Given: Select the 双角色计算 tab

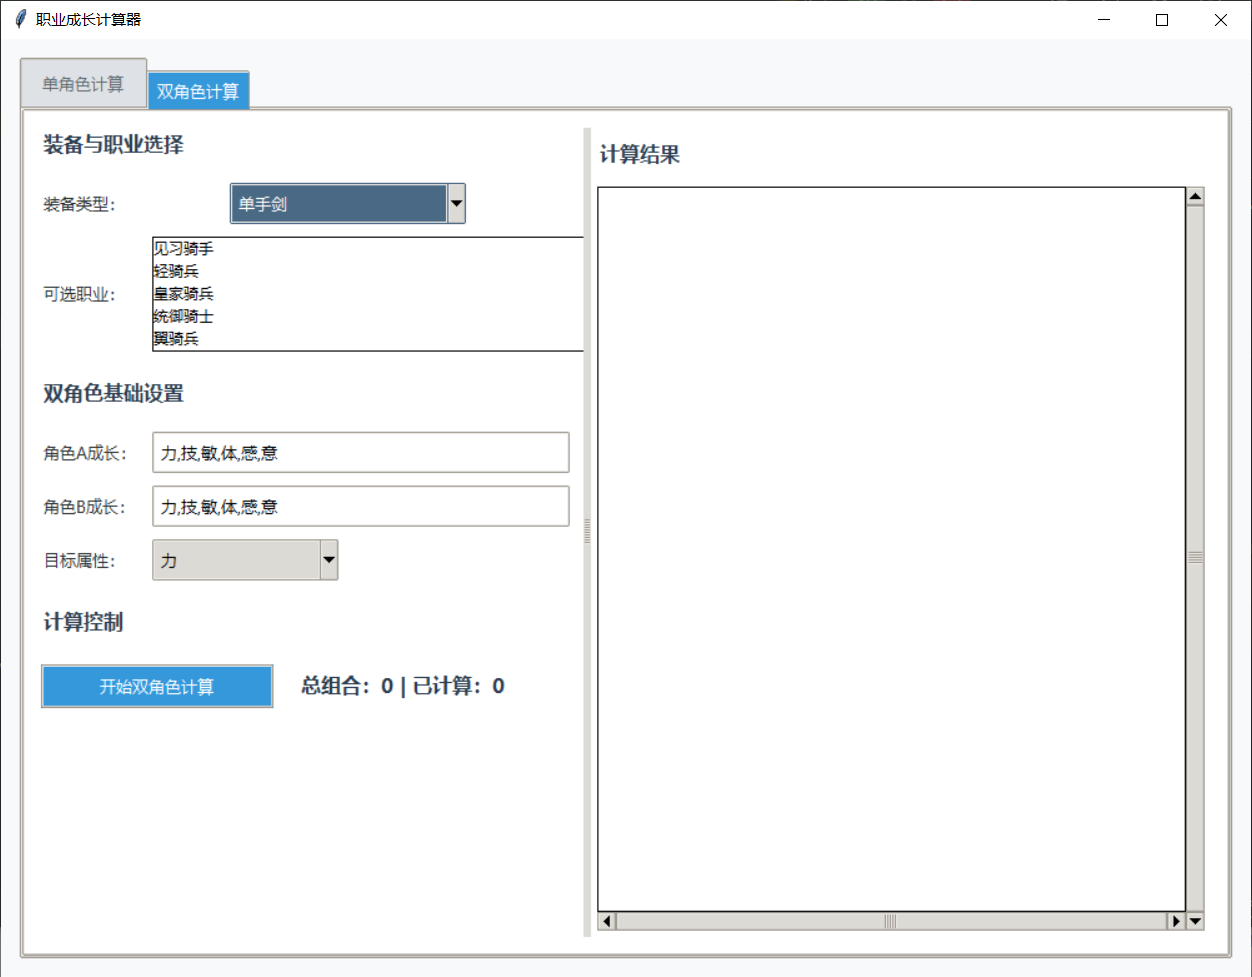Looking at the screenshot, I should pos(198,92).
